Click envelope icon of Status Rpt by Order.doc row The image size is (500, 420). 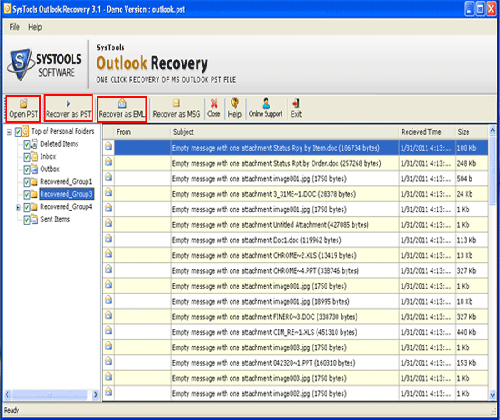click(x=108, y=162)
